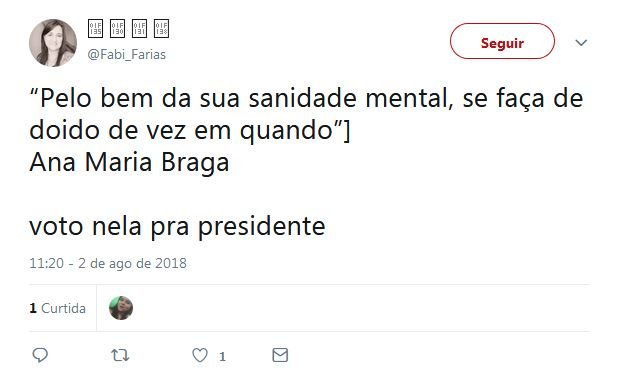Viewport: 625px width, 375px height.
Task: Open the author's profile avatar photo
Action: [x=53, y=43]
